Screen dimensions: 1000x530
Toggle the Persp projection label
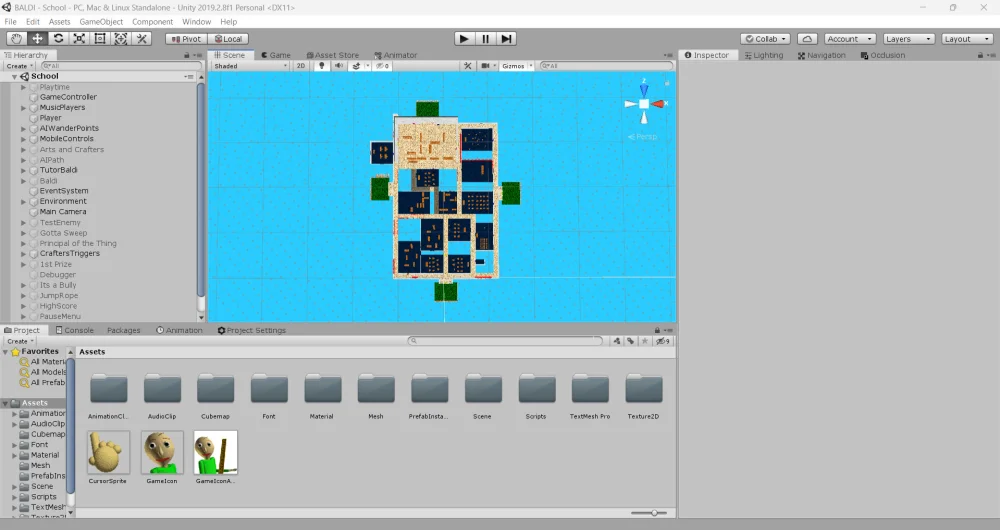(642, 136)
